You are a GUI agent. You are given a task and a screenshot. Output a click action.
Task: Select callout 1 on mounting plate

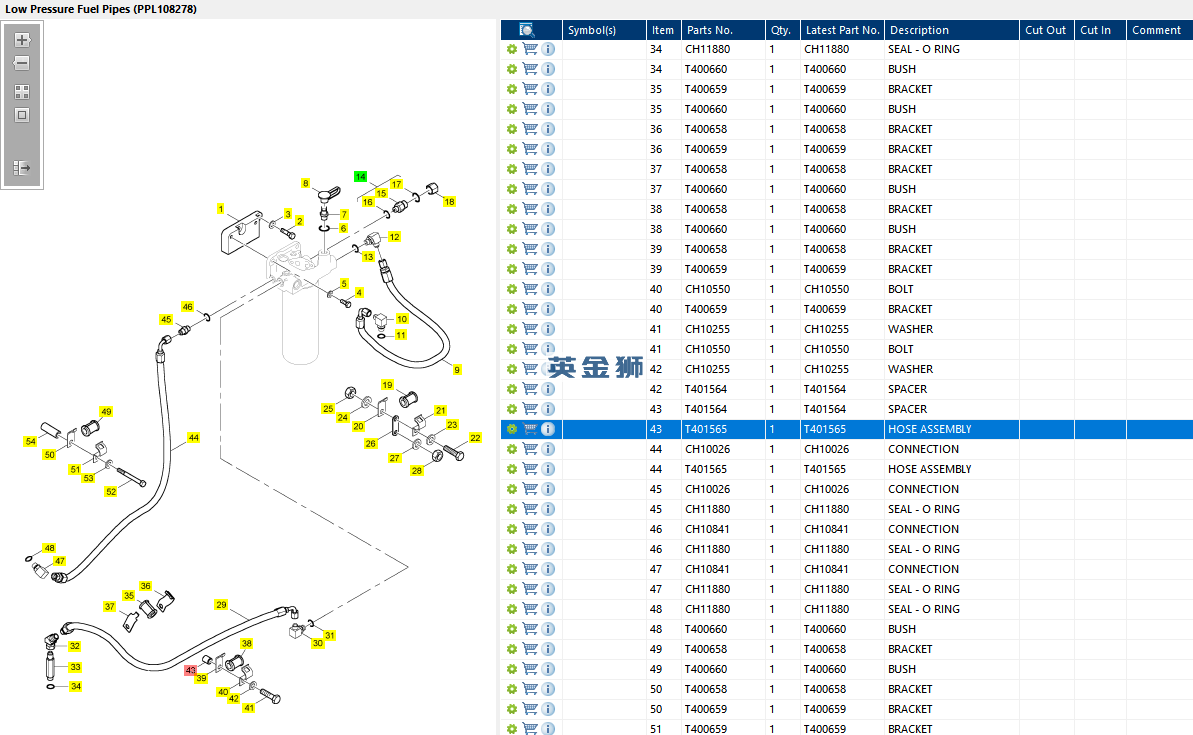click(221, 208)
